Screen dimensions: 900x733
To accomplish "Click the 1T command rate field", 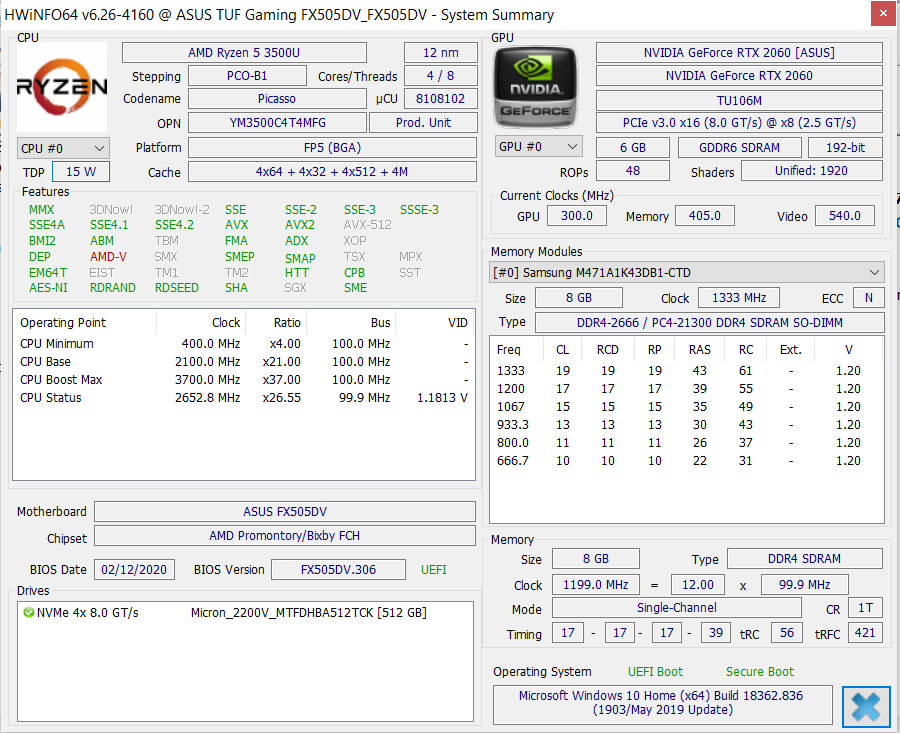I will [x=865, y=608].
